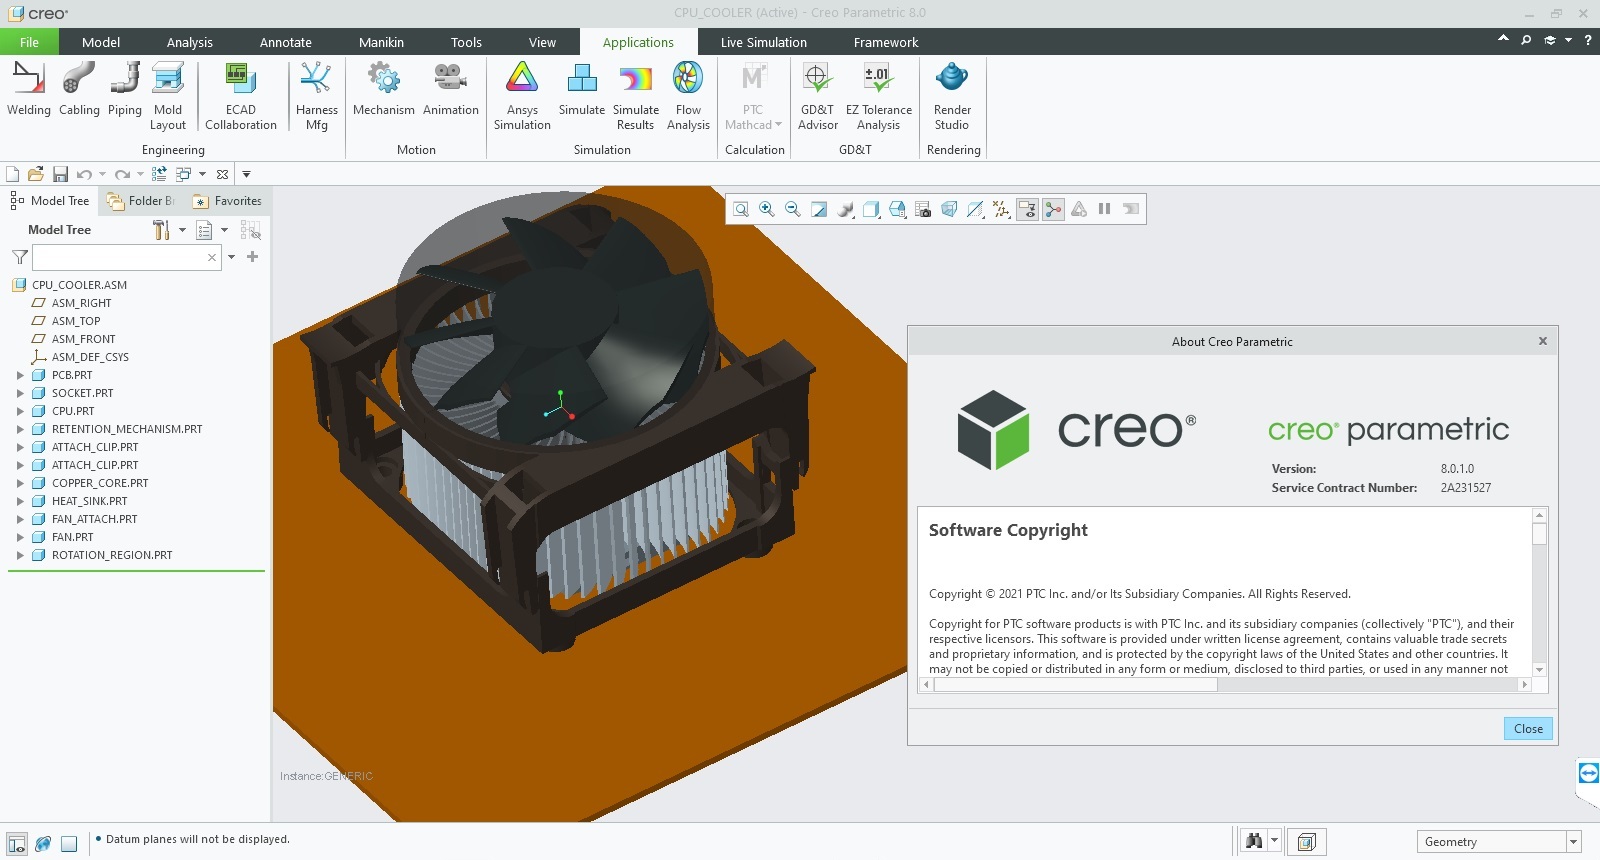1600x860 pixels.
Task: Click the Model Tree filter funnel icon
Action: pos(19,257)
